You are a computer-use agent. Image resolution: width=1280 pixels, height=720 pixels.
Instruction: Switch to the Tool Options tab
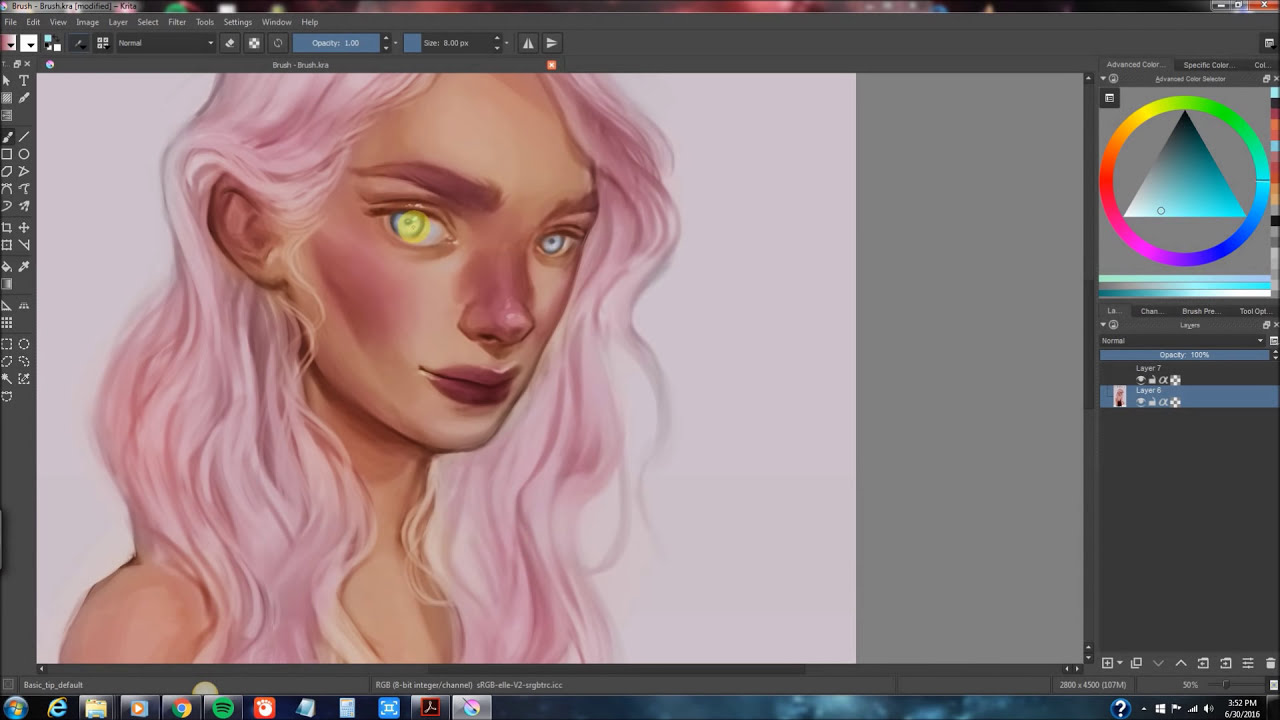pyautogui.click(x=1254, y=311)
